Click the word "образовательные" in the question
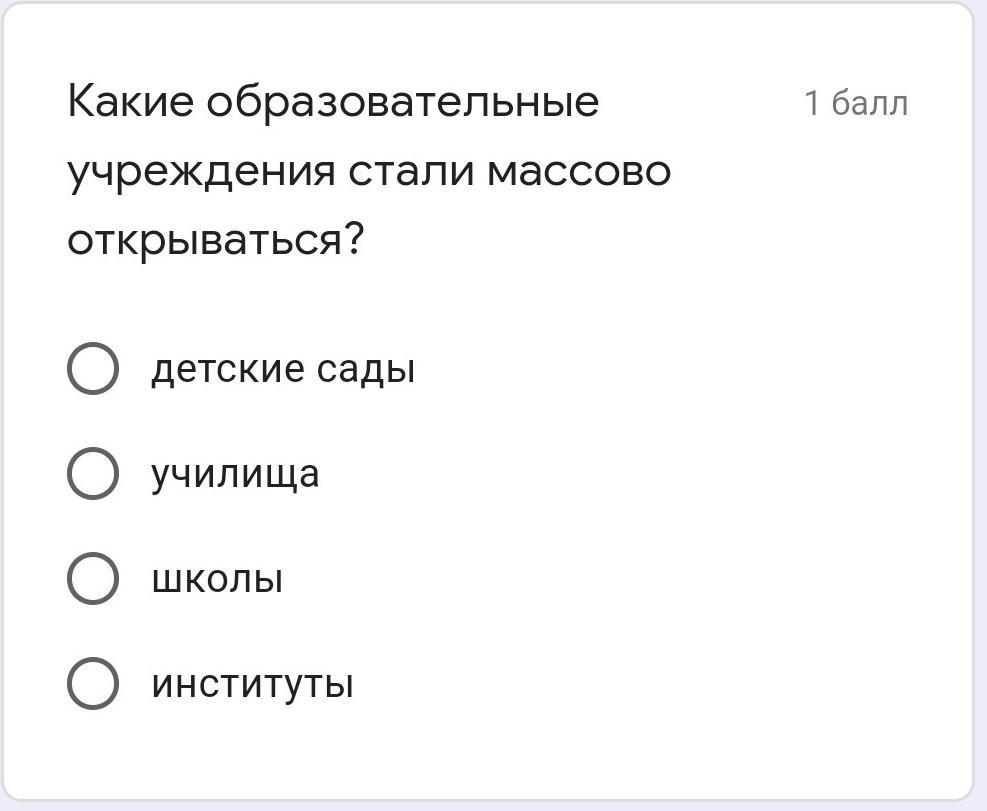Screen dimensions: 987x811 click(x=403, y=102)
